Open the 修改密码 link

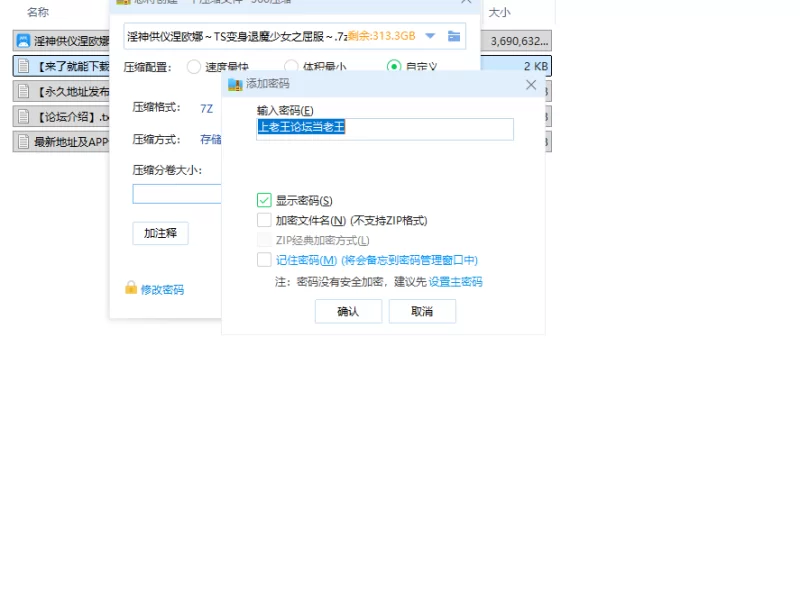click(162, 290)
